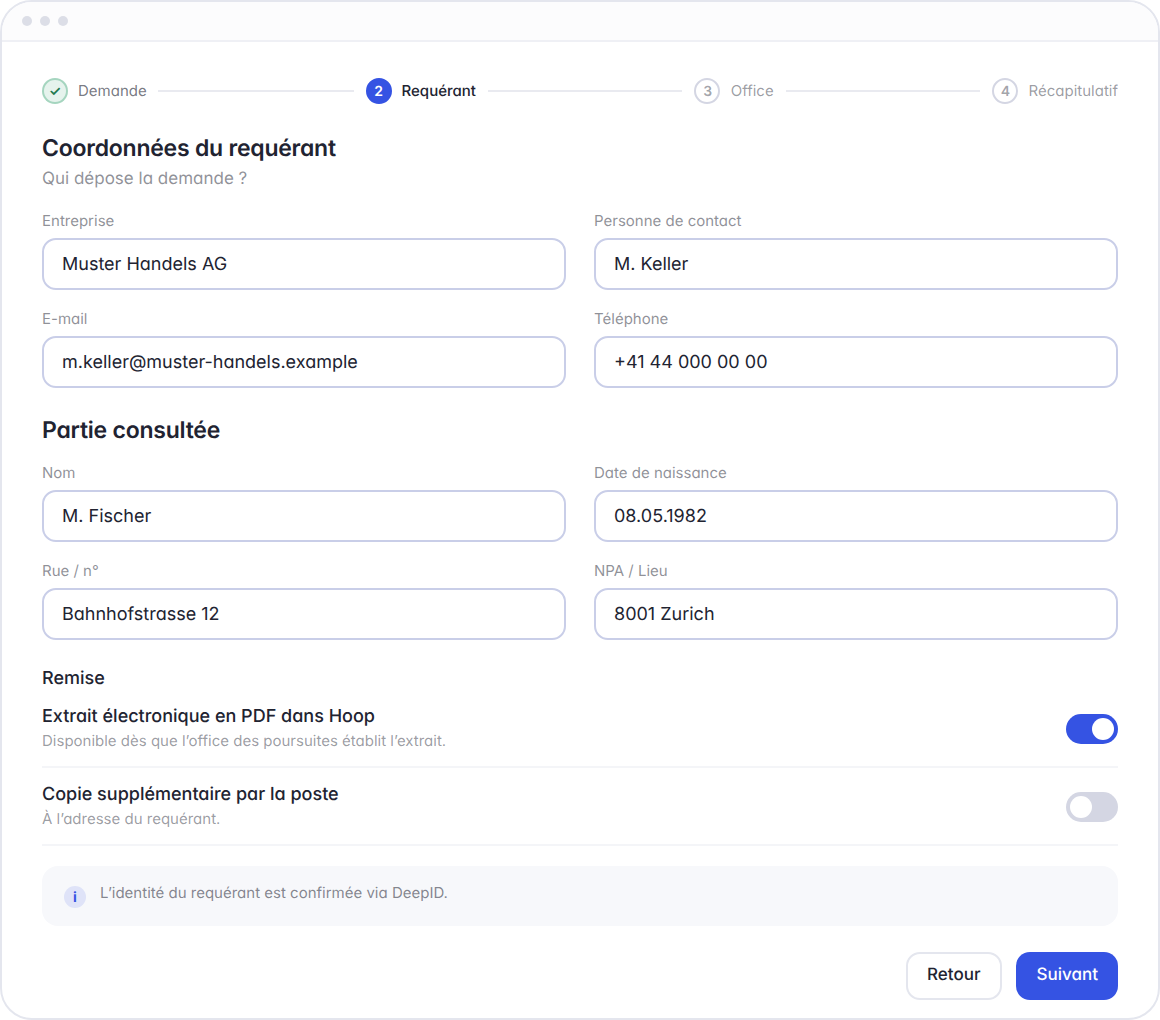Click the text "Copie supplémentaire par la poste"
The width and height of the screenshot is (1160, 1020).
click(x=190, y=794)
